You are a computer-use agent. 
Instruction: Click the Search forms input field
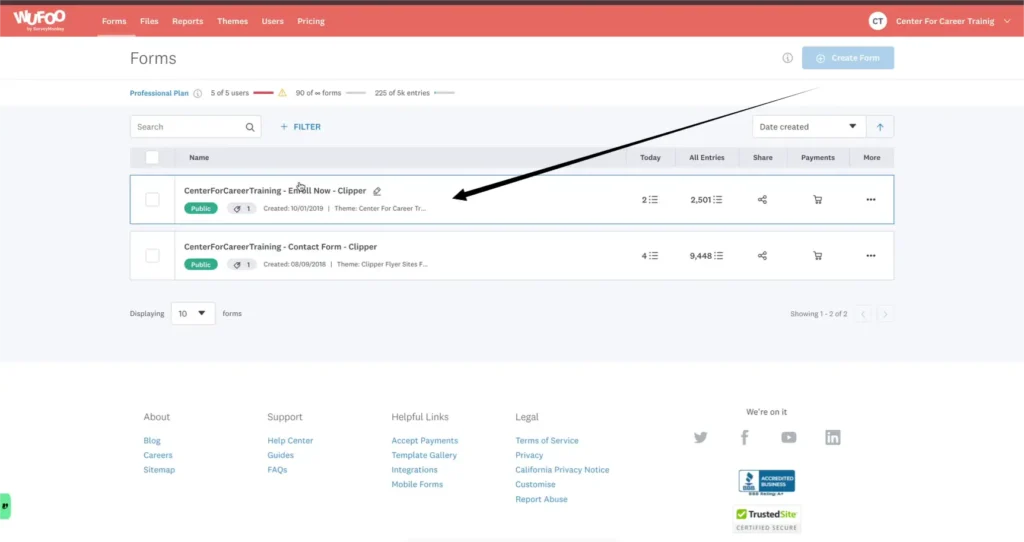tap(190, 127)
